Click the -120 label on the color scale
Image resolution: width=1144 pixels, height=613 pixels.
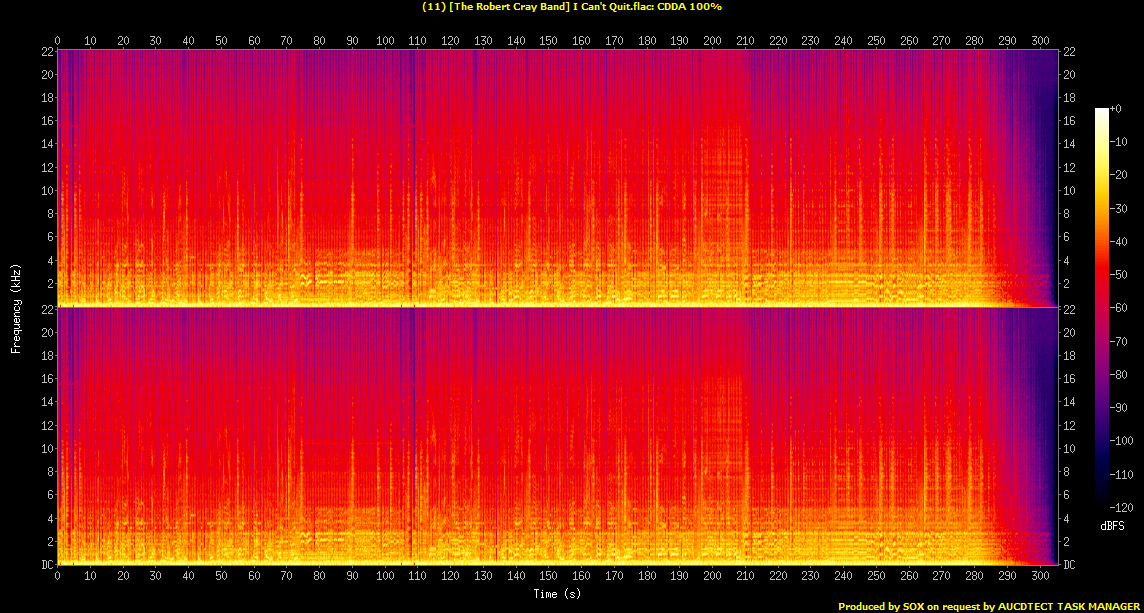1122,506
